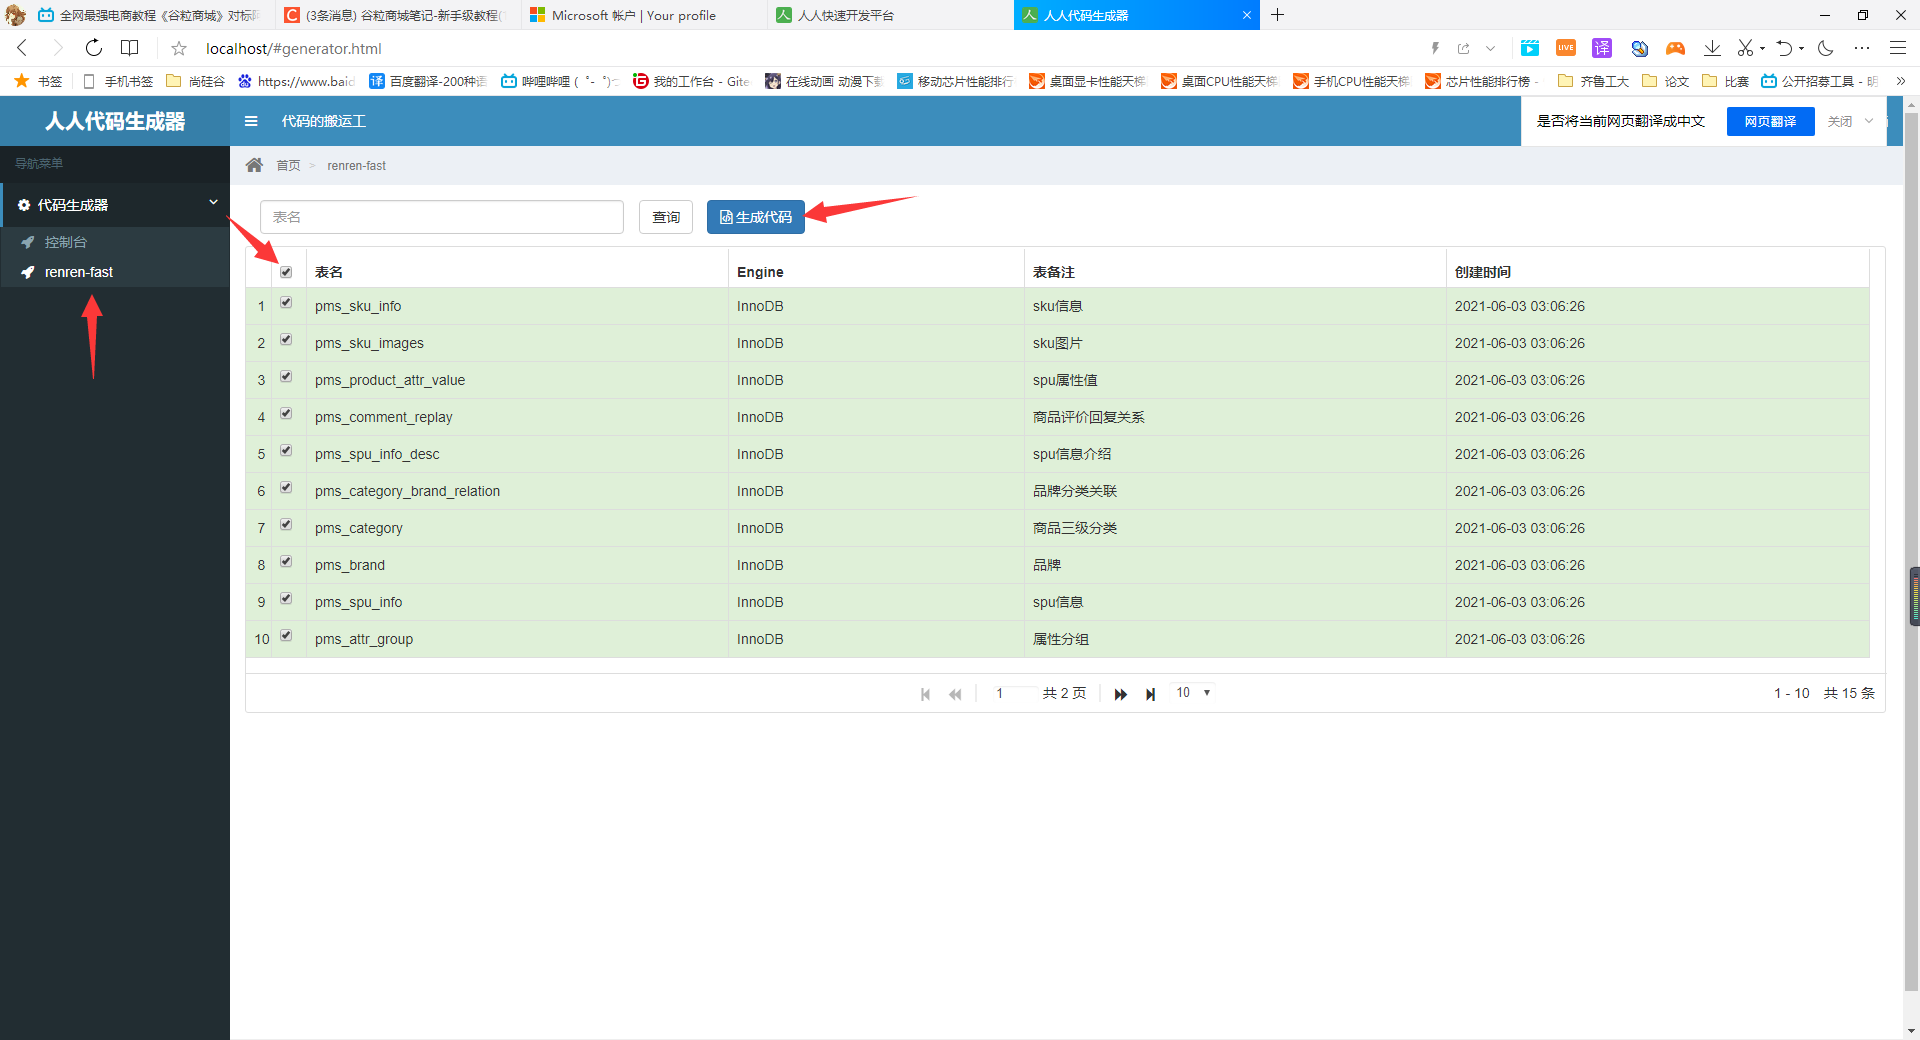Switch to the 人人快速开发平台 browser tab

891,15
